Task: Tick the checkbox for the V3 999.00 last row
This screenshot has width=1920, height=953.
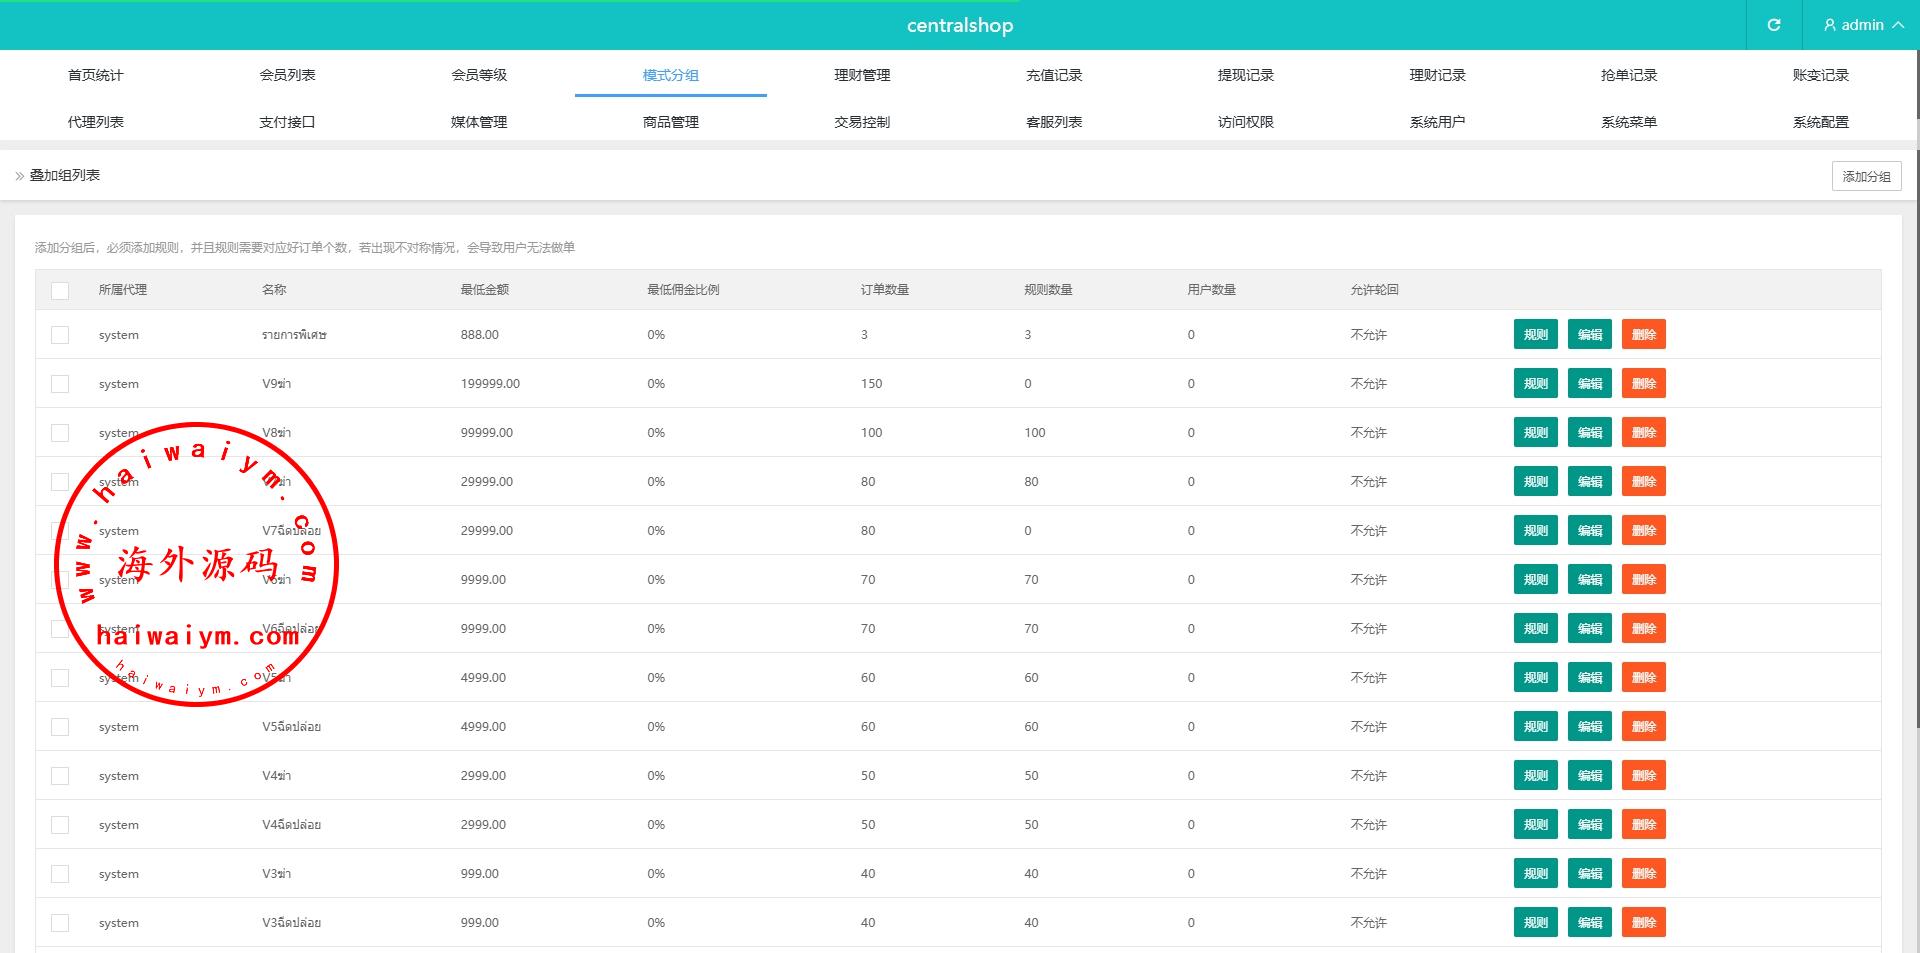Action: tap(60, 923)
